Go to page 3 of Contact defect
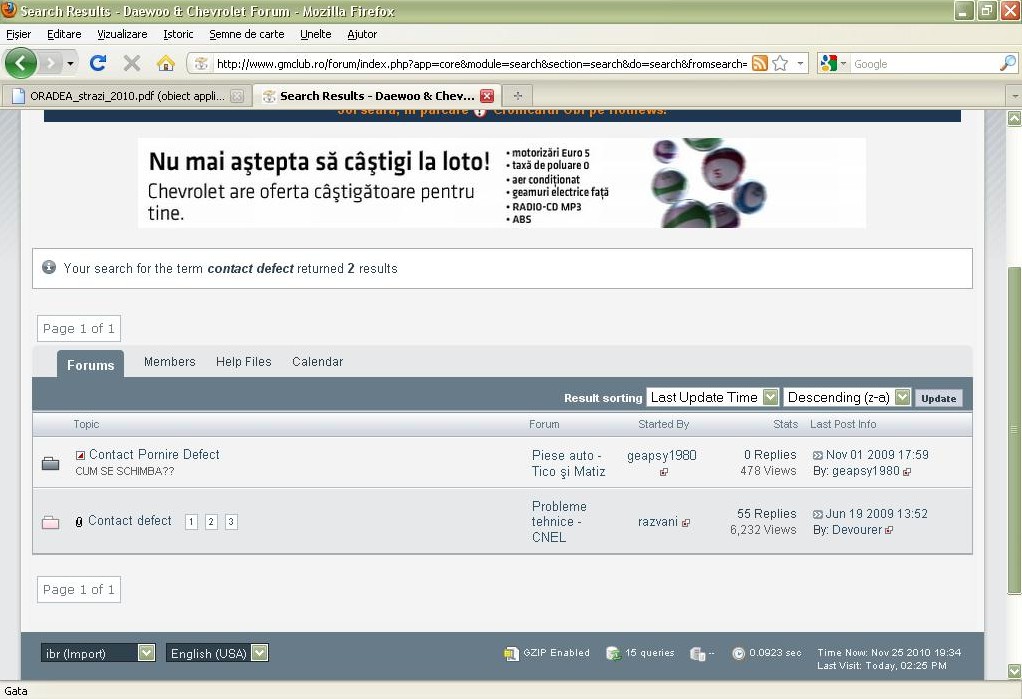The image size is (1022, 699). click(231, 522)
